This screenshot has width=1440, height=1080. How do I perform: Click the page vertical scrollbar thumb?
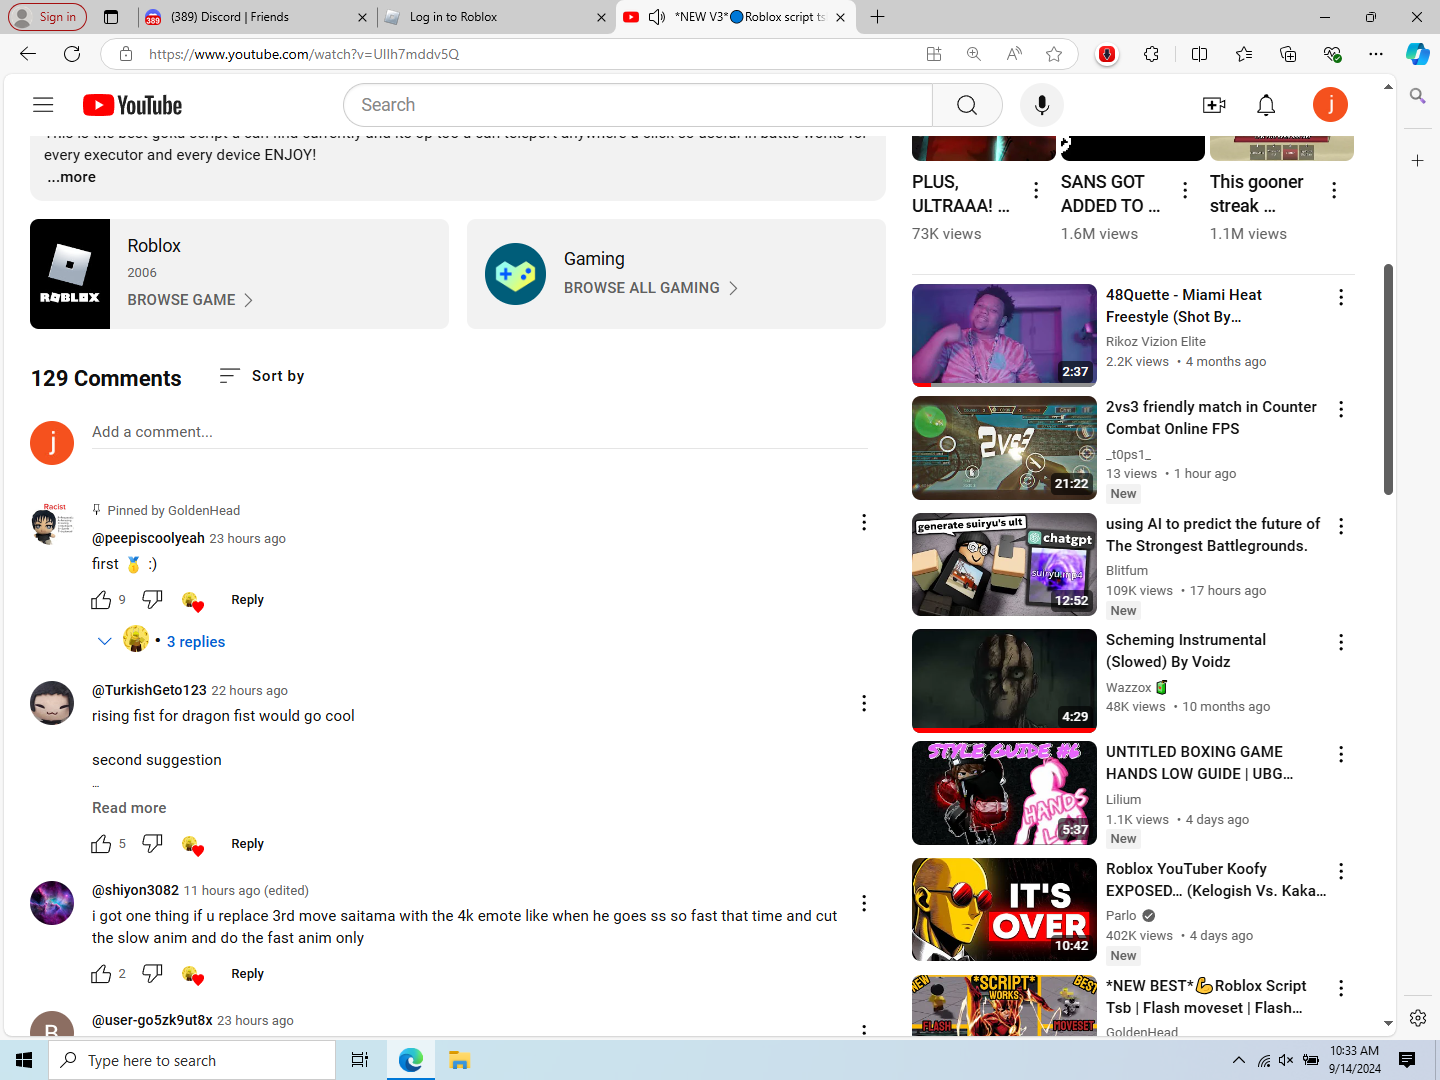coord(1388,379)
